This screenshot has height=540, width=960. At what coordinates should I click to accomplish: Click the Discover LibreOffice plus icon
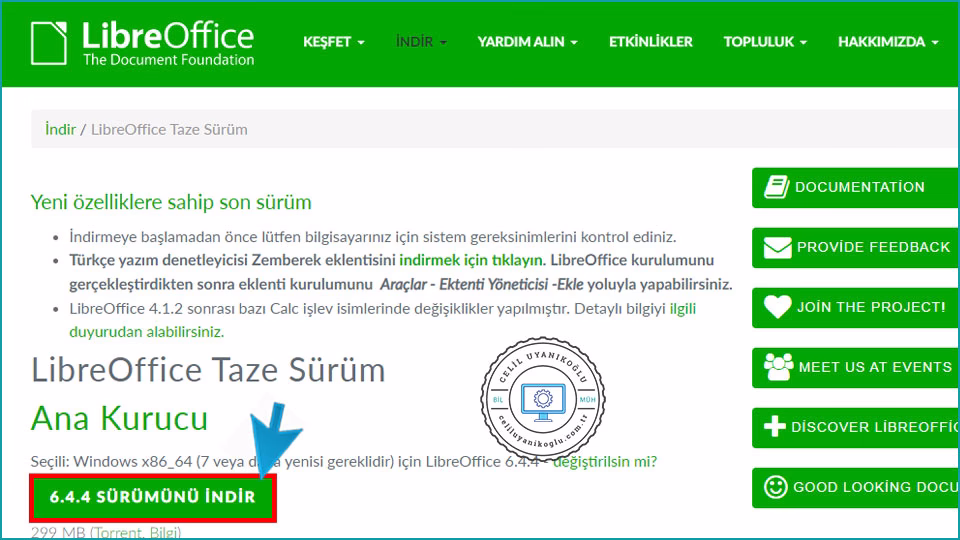[x=774, y=427]
